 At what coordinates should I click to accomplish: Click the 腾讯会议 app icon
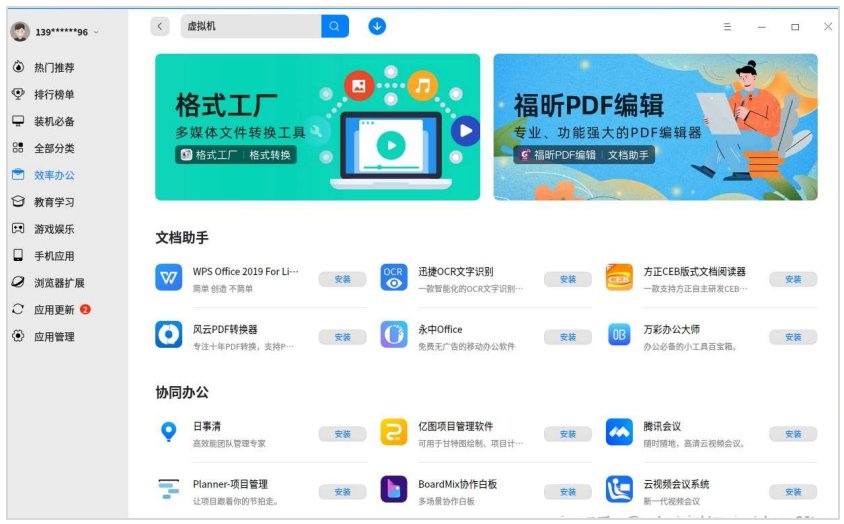click(x=619, y=432)
